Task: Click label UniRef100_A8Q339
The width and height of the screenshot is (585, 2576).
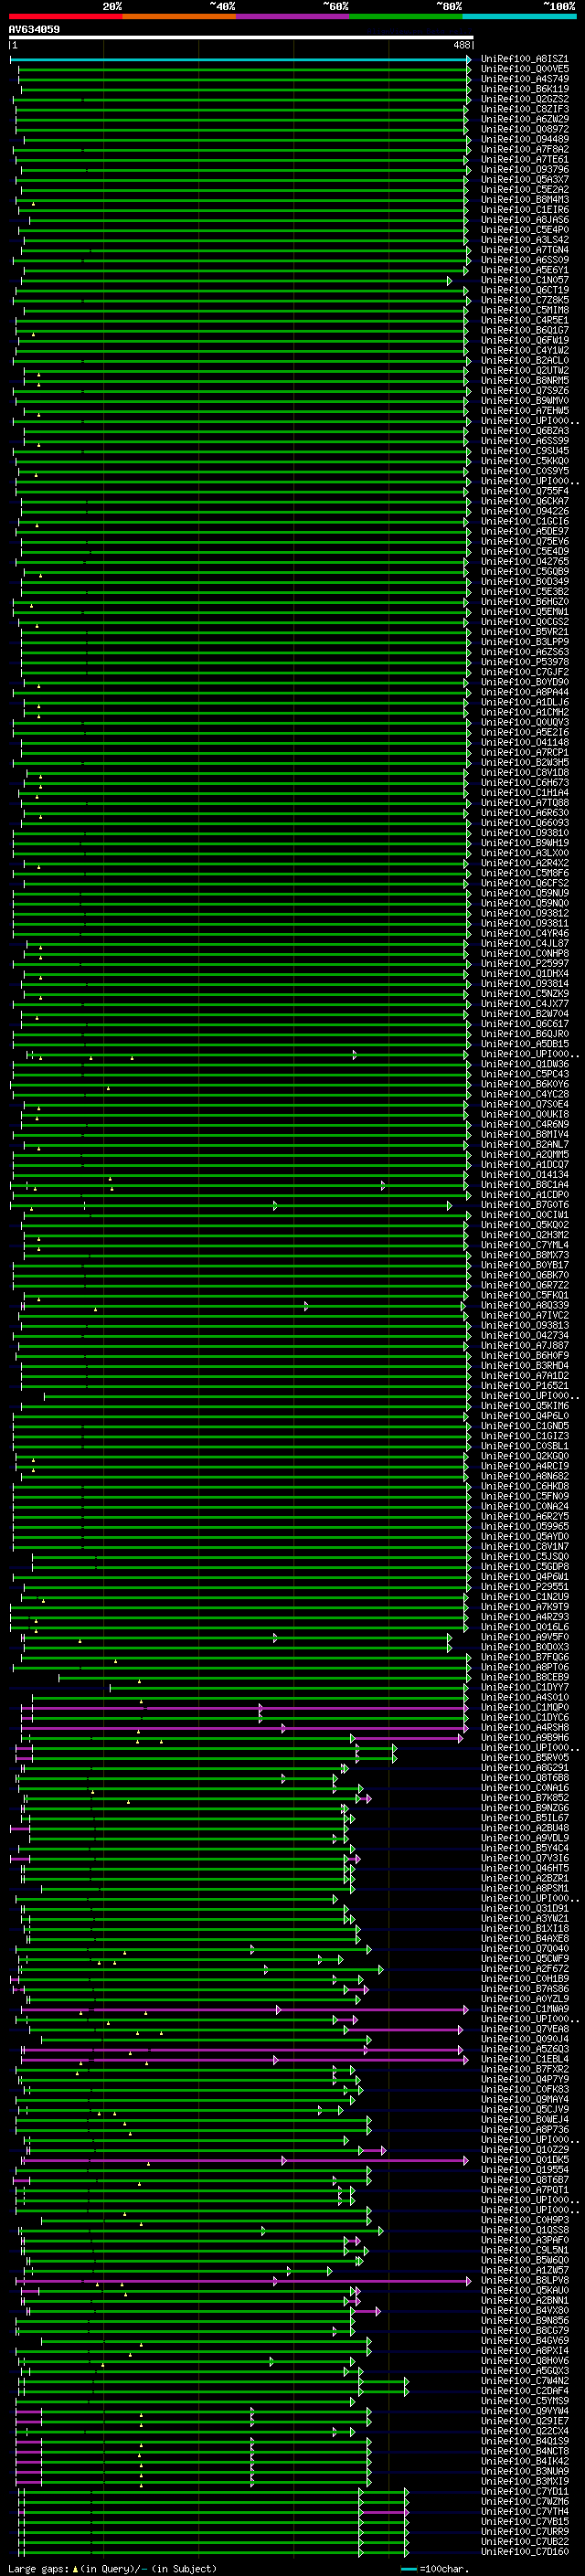Action: 525,1305
